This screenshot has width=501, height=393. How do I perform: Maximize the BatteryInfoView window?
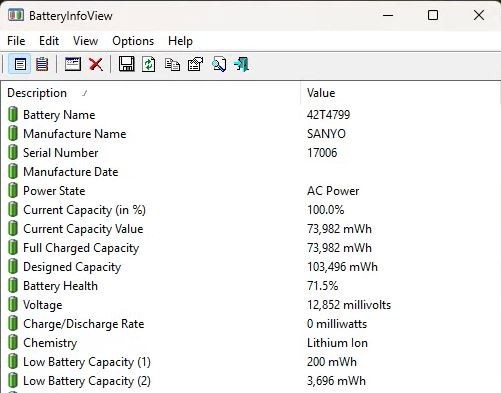(433, 15)
